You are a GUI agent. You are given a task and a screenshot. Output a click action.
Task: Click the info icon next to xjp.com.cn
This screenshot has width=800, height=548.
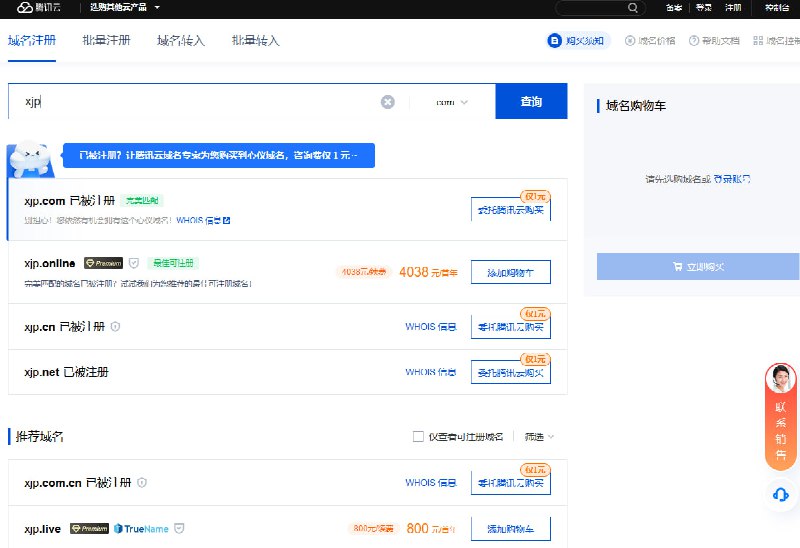tap(142, 482)
